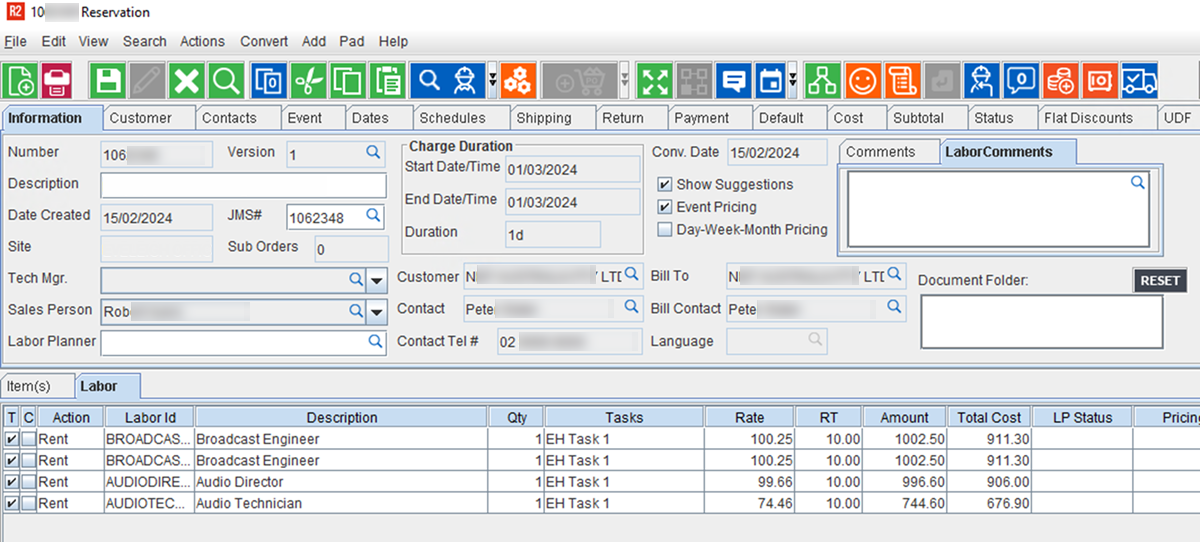Click the green new document icon
The image size is (1200, 542).
[x=21, y=80]
